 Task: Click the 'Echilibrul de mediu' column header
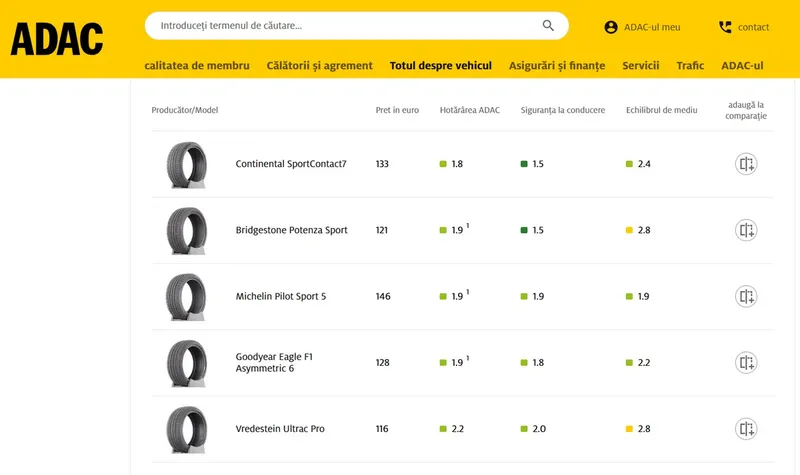coord(662,110)
